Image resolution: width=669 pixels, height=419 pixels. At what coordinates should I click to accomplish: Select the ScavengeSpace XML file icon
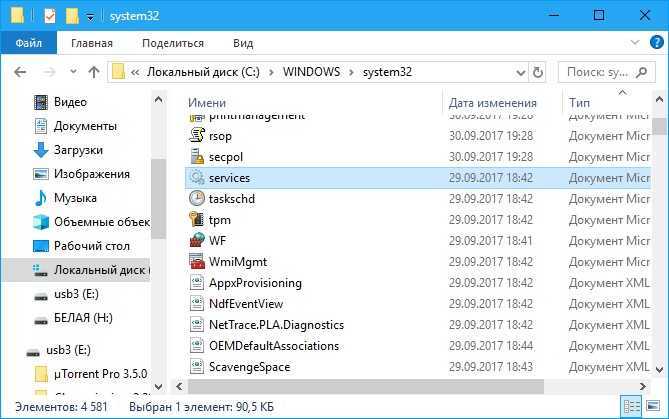point(197,367)
